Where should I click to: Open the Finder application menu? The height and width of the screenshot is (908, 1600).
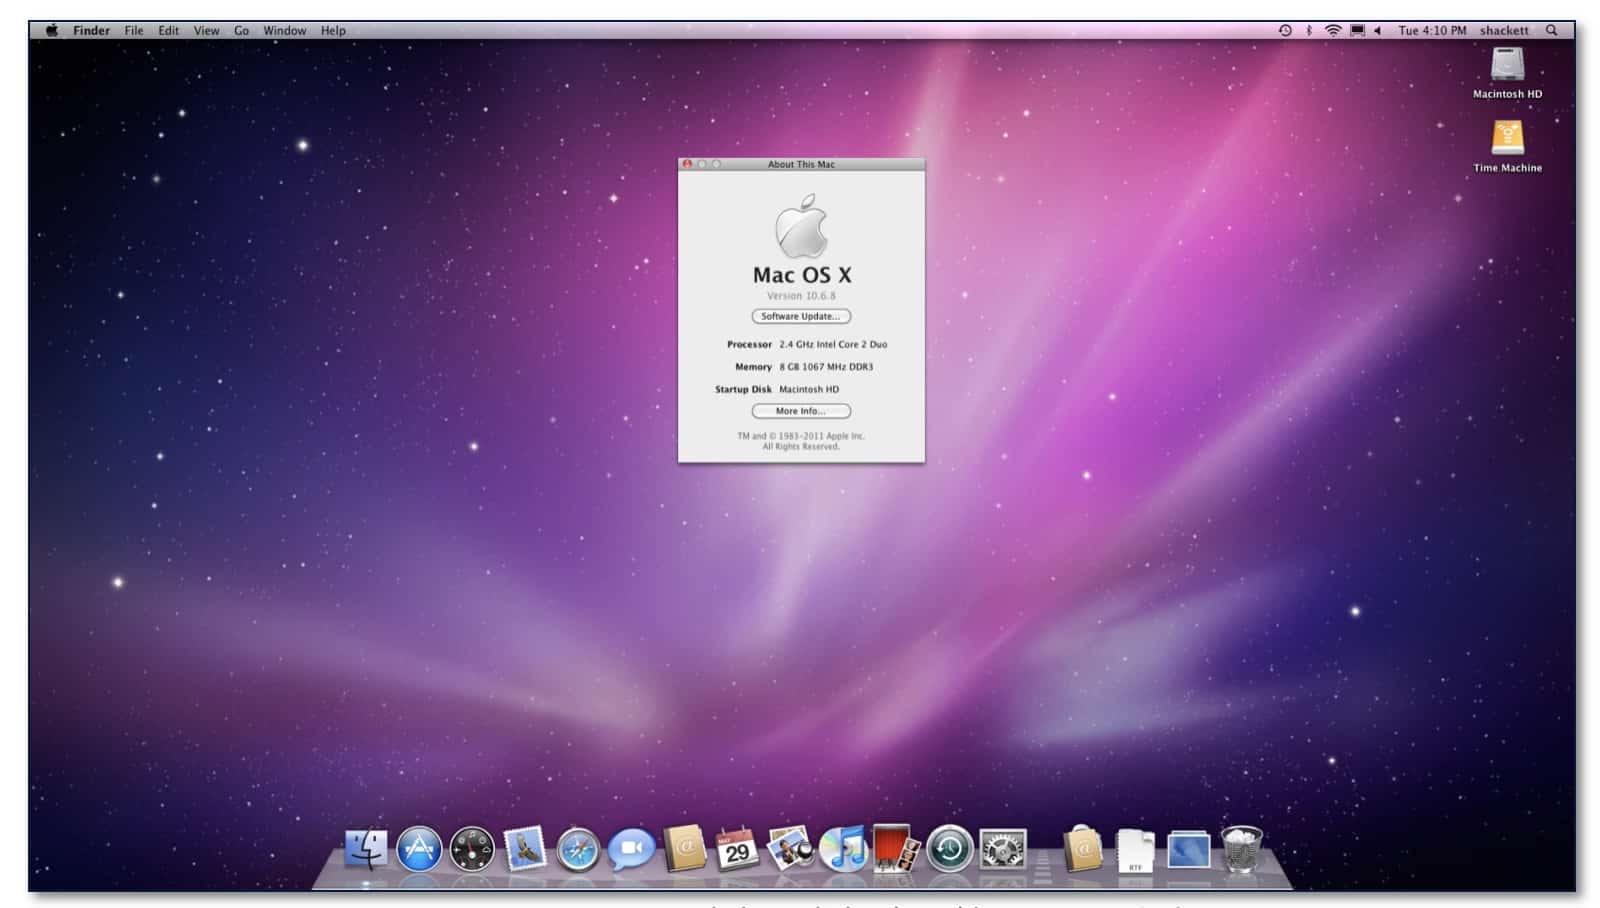[x=91, y=30]
